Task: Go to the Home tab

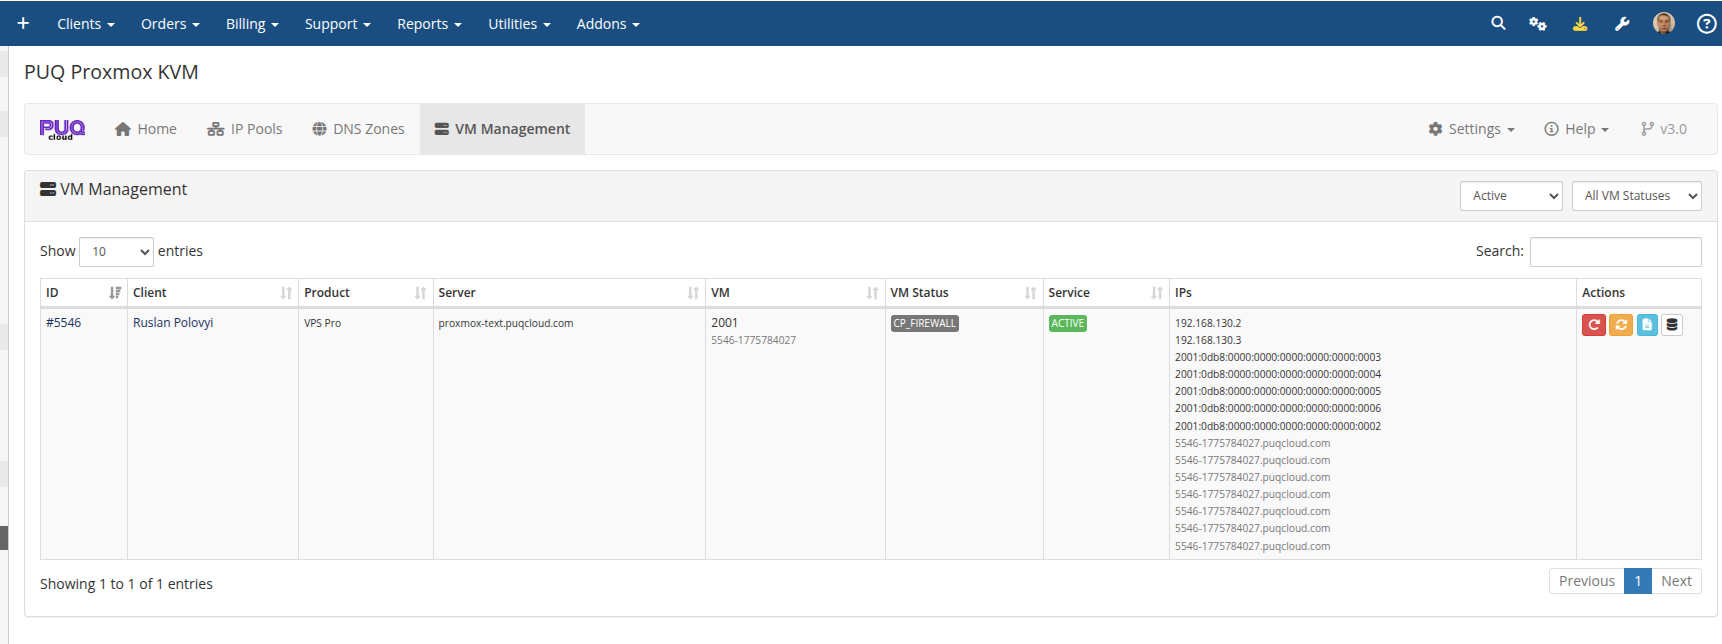Action: pyautogui.click(x=146, y=129)
